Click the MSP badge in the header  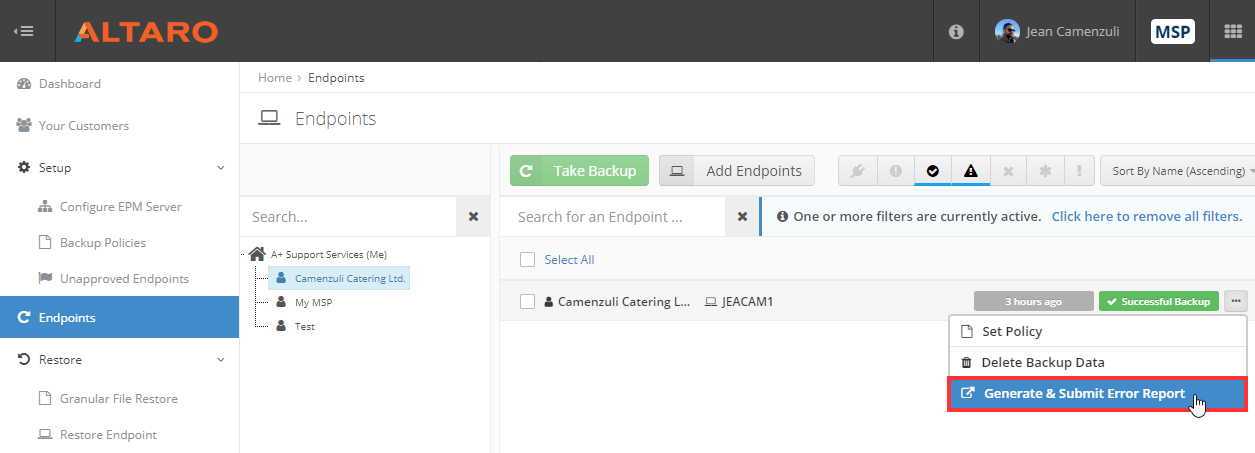pyautogui.click(x=1172, y=32)
